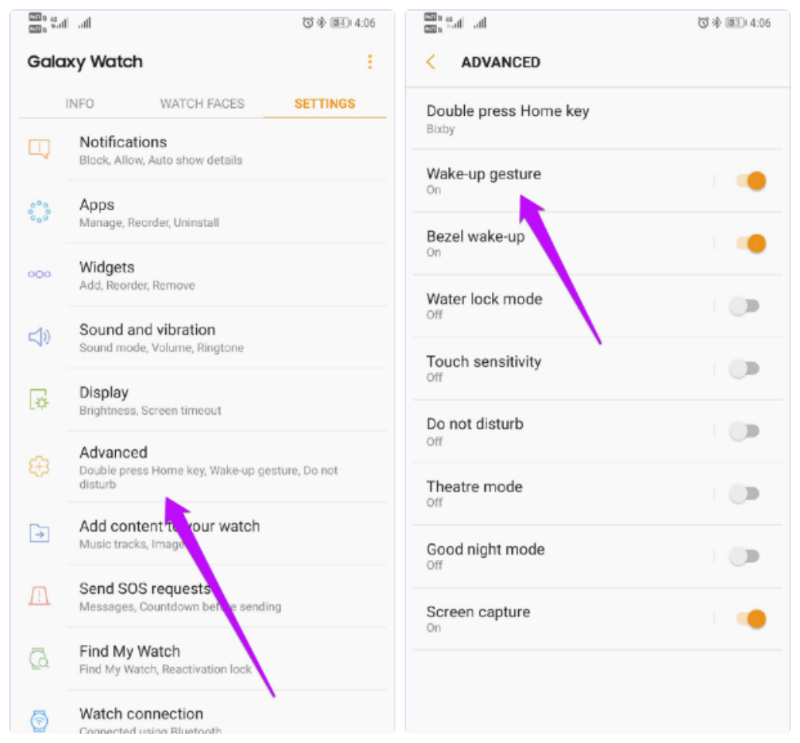
Task: Tap the Notifications speech bubble icon
Action: [39, 149]
